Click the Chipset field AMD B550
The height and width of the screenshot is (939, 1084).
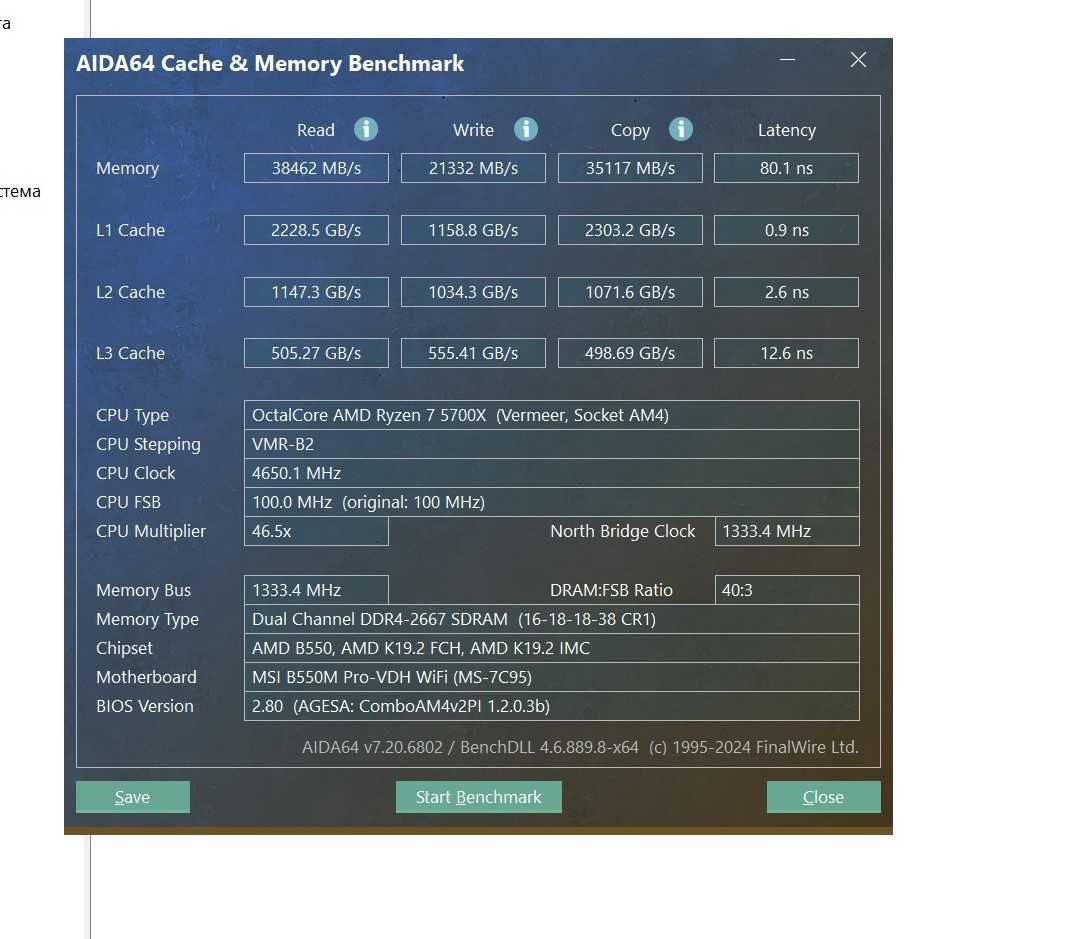[x=552, y=648]
